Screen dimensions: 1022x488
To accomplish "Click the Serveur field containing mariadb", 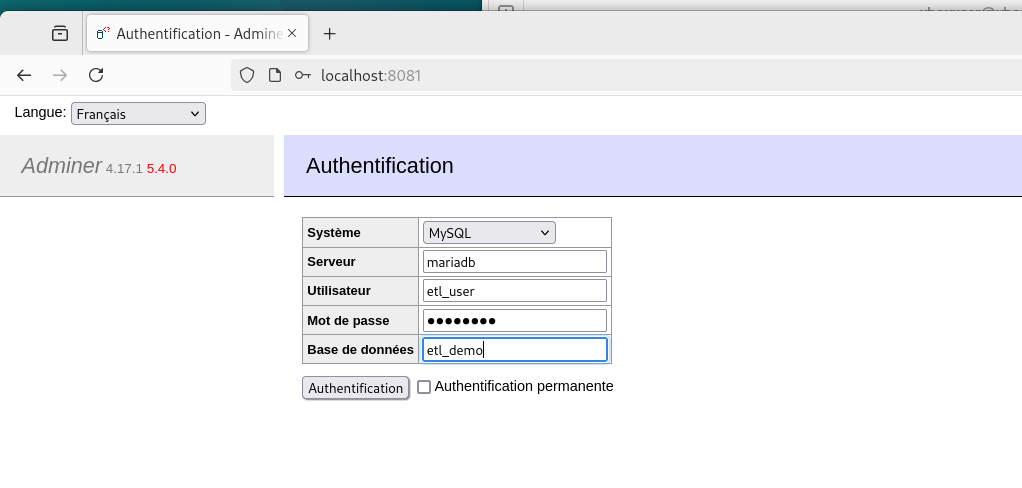I will pos(514,262).
